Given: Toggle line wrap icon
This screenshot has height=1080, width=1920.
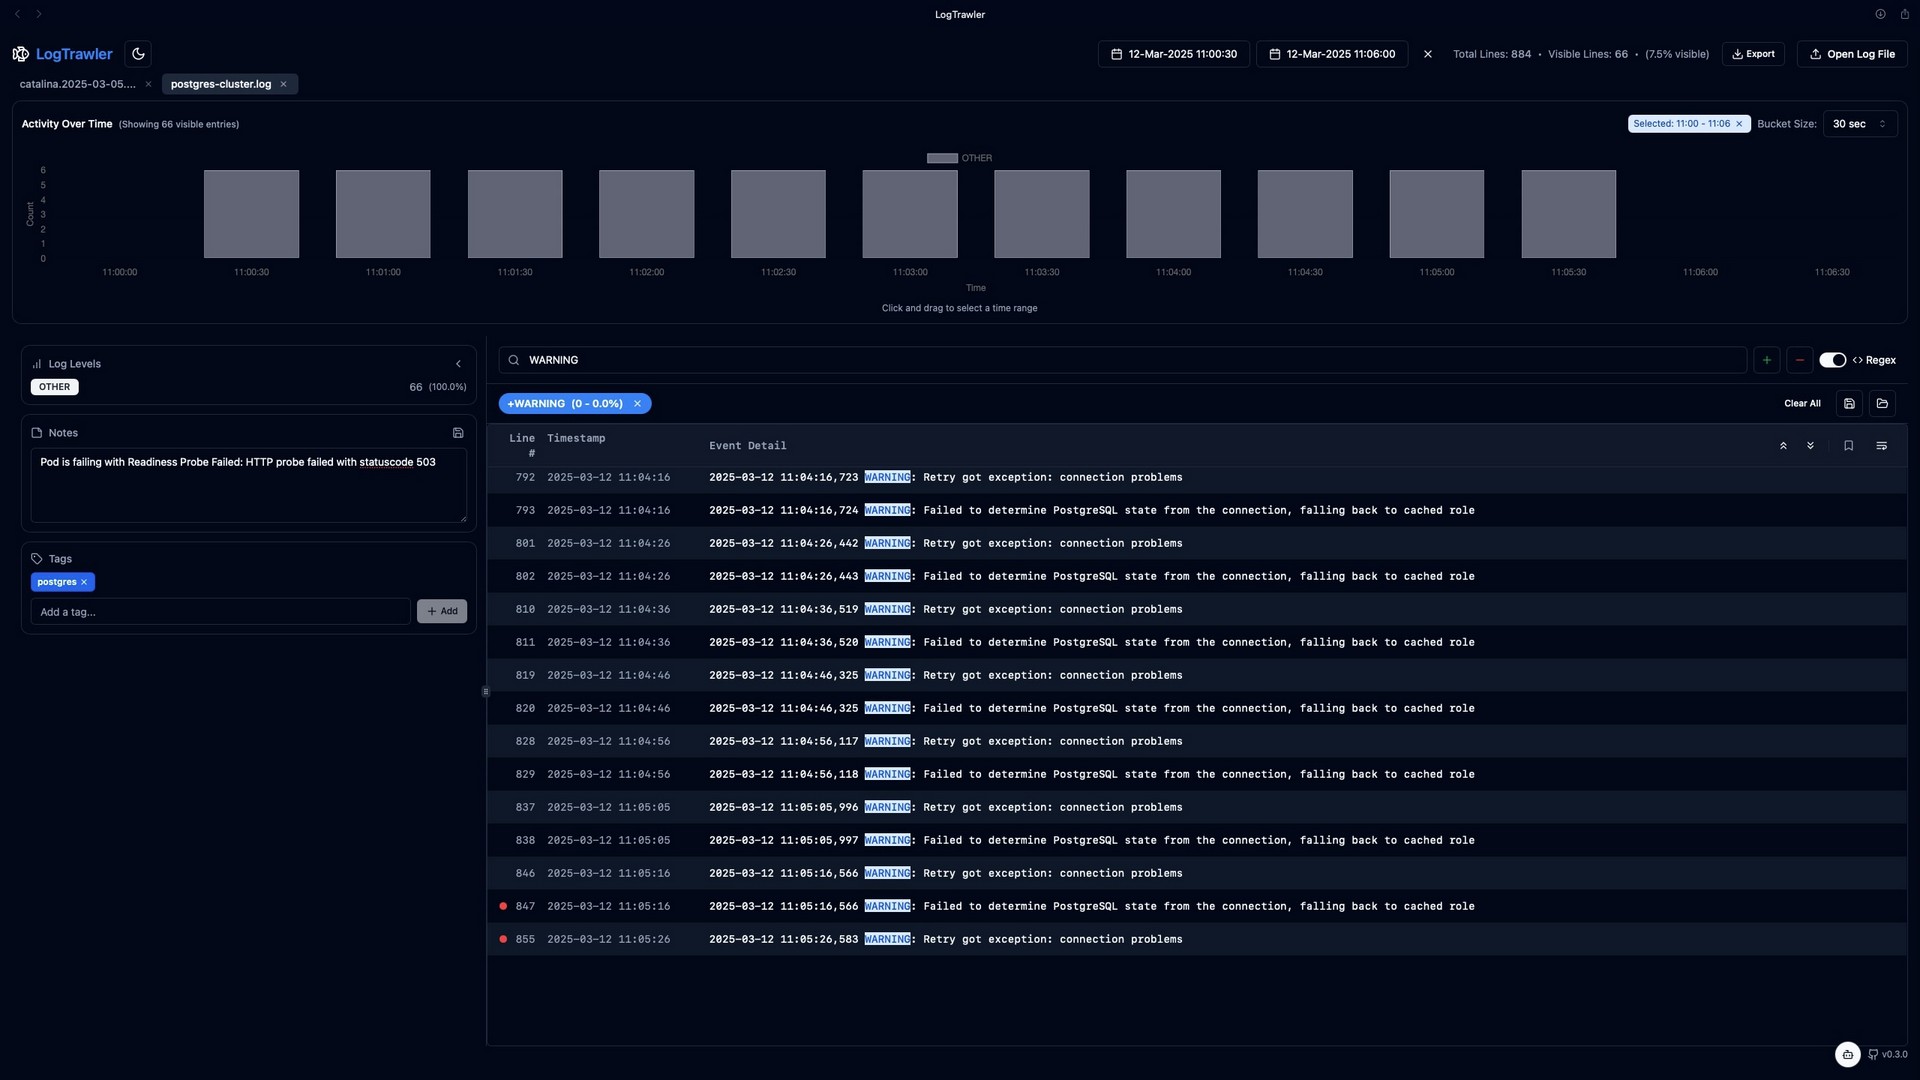Looking at the screenshot, I should 1882,446.
